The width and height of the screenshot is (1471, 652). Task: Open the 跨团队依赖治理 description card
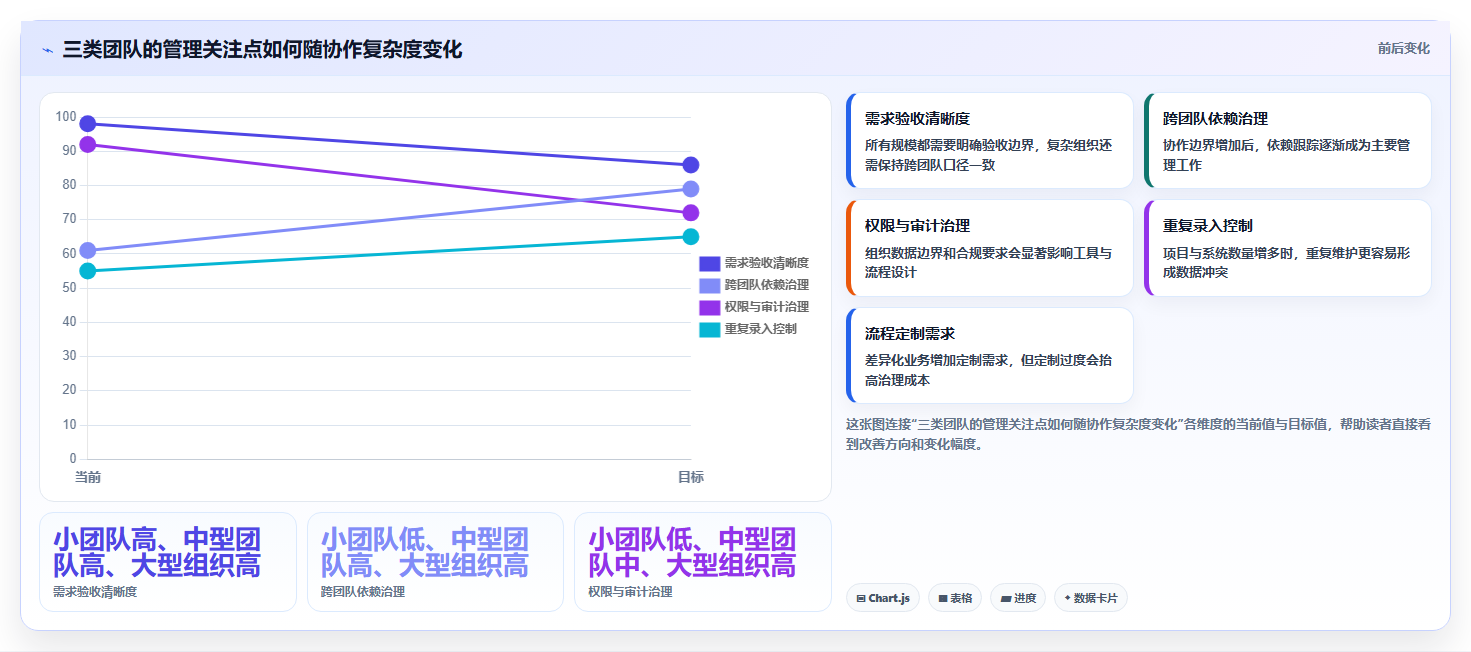click(x=1288, y=140)
